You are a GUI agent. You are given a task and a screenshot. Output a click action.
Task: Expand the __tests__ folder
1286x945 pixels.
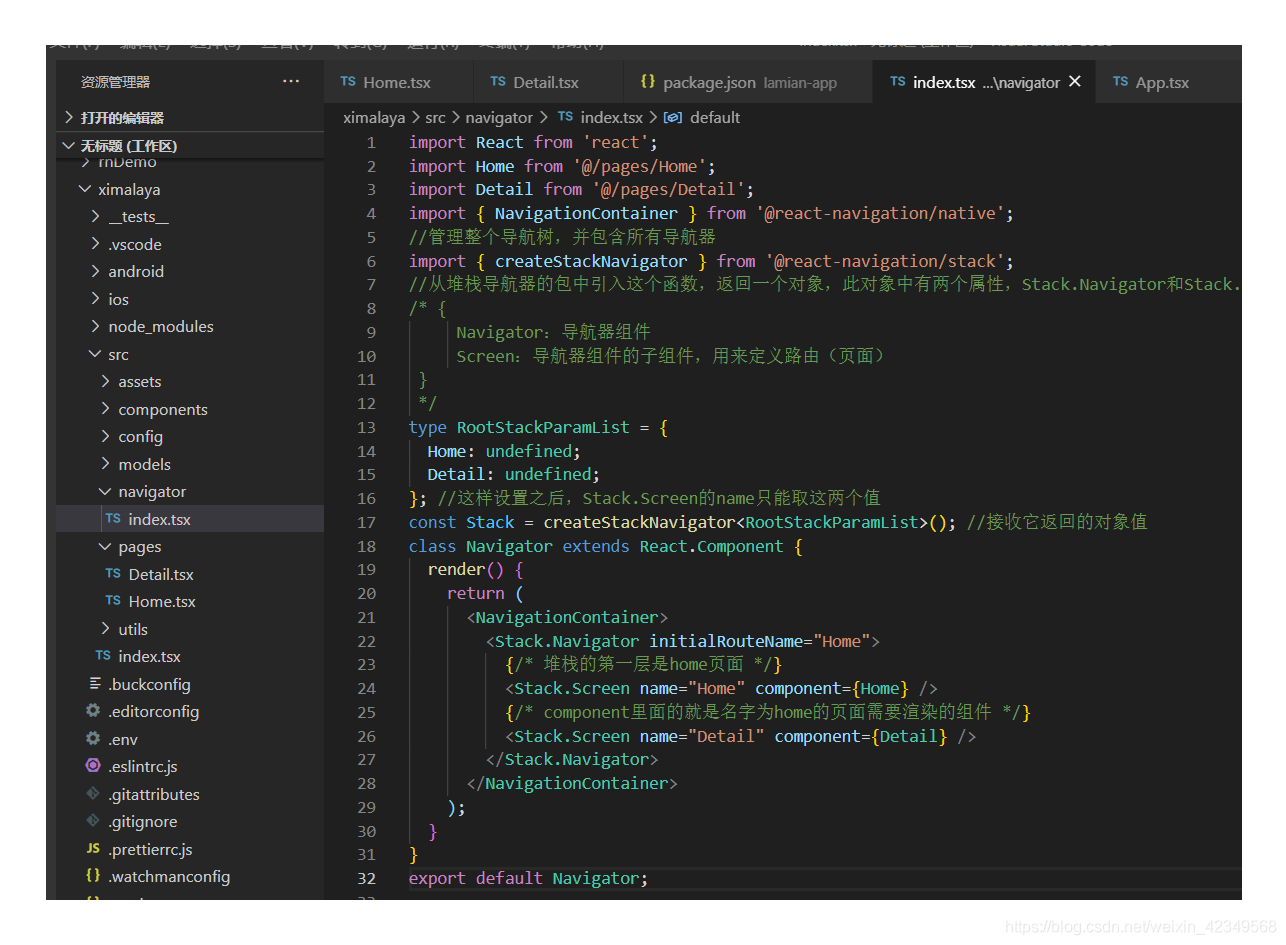190,217
